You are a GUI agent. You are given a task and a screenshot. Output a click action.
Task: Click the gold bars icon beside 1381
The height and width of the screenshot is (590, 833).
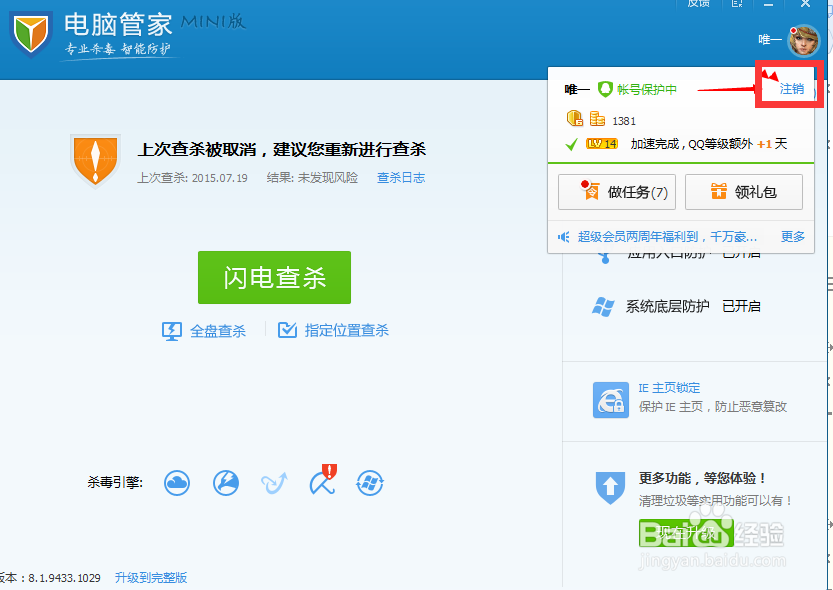(x=597, y=118)
